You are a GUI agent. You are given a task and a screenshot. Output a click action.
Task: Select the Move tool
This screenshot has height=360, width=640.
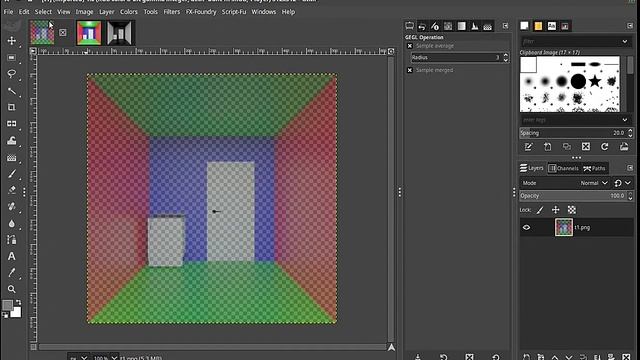[x=11, y=41]
